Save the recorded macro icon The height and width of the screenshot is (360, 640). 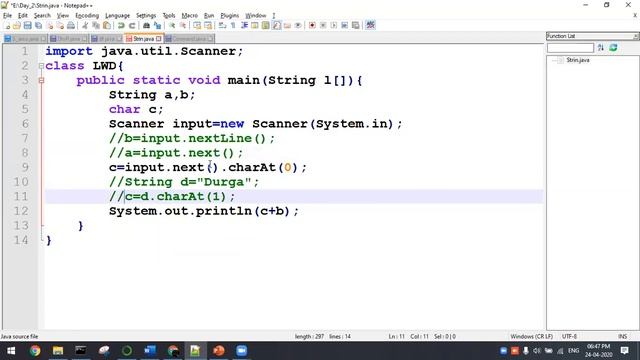tap(356, 25)
